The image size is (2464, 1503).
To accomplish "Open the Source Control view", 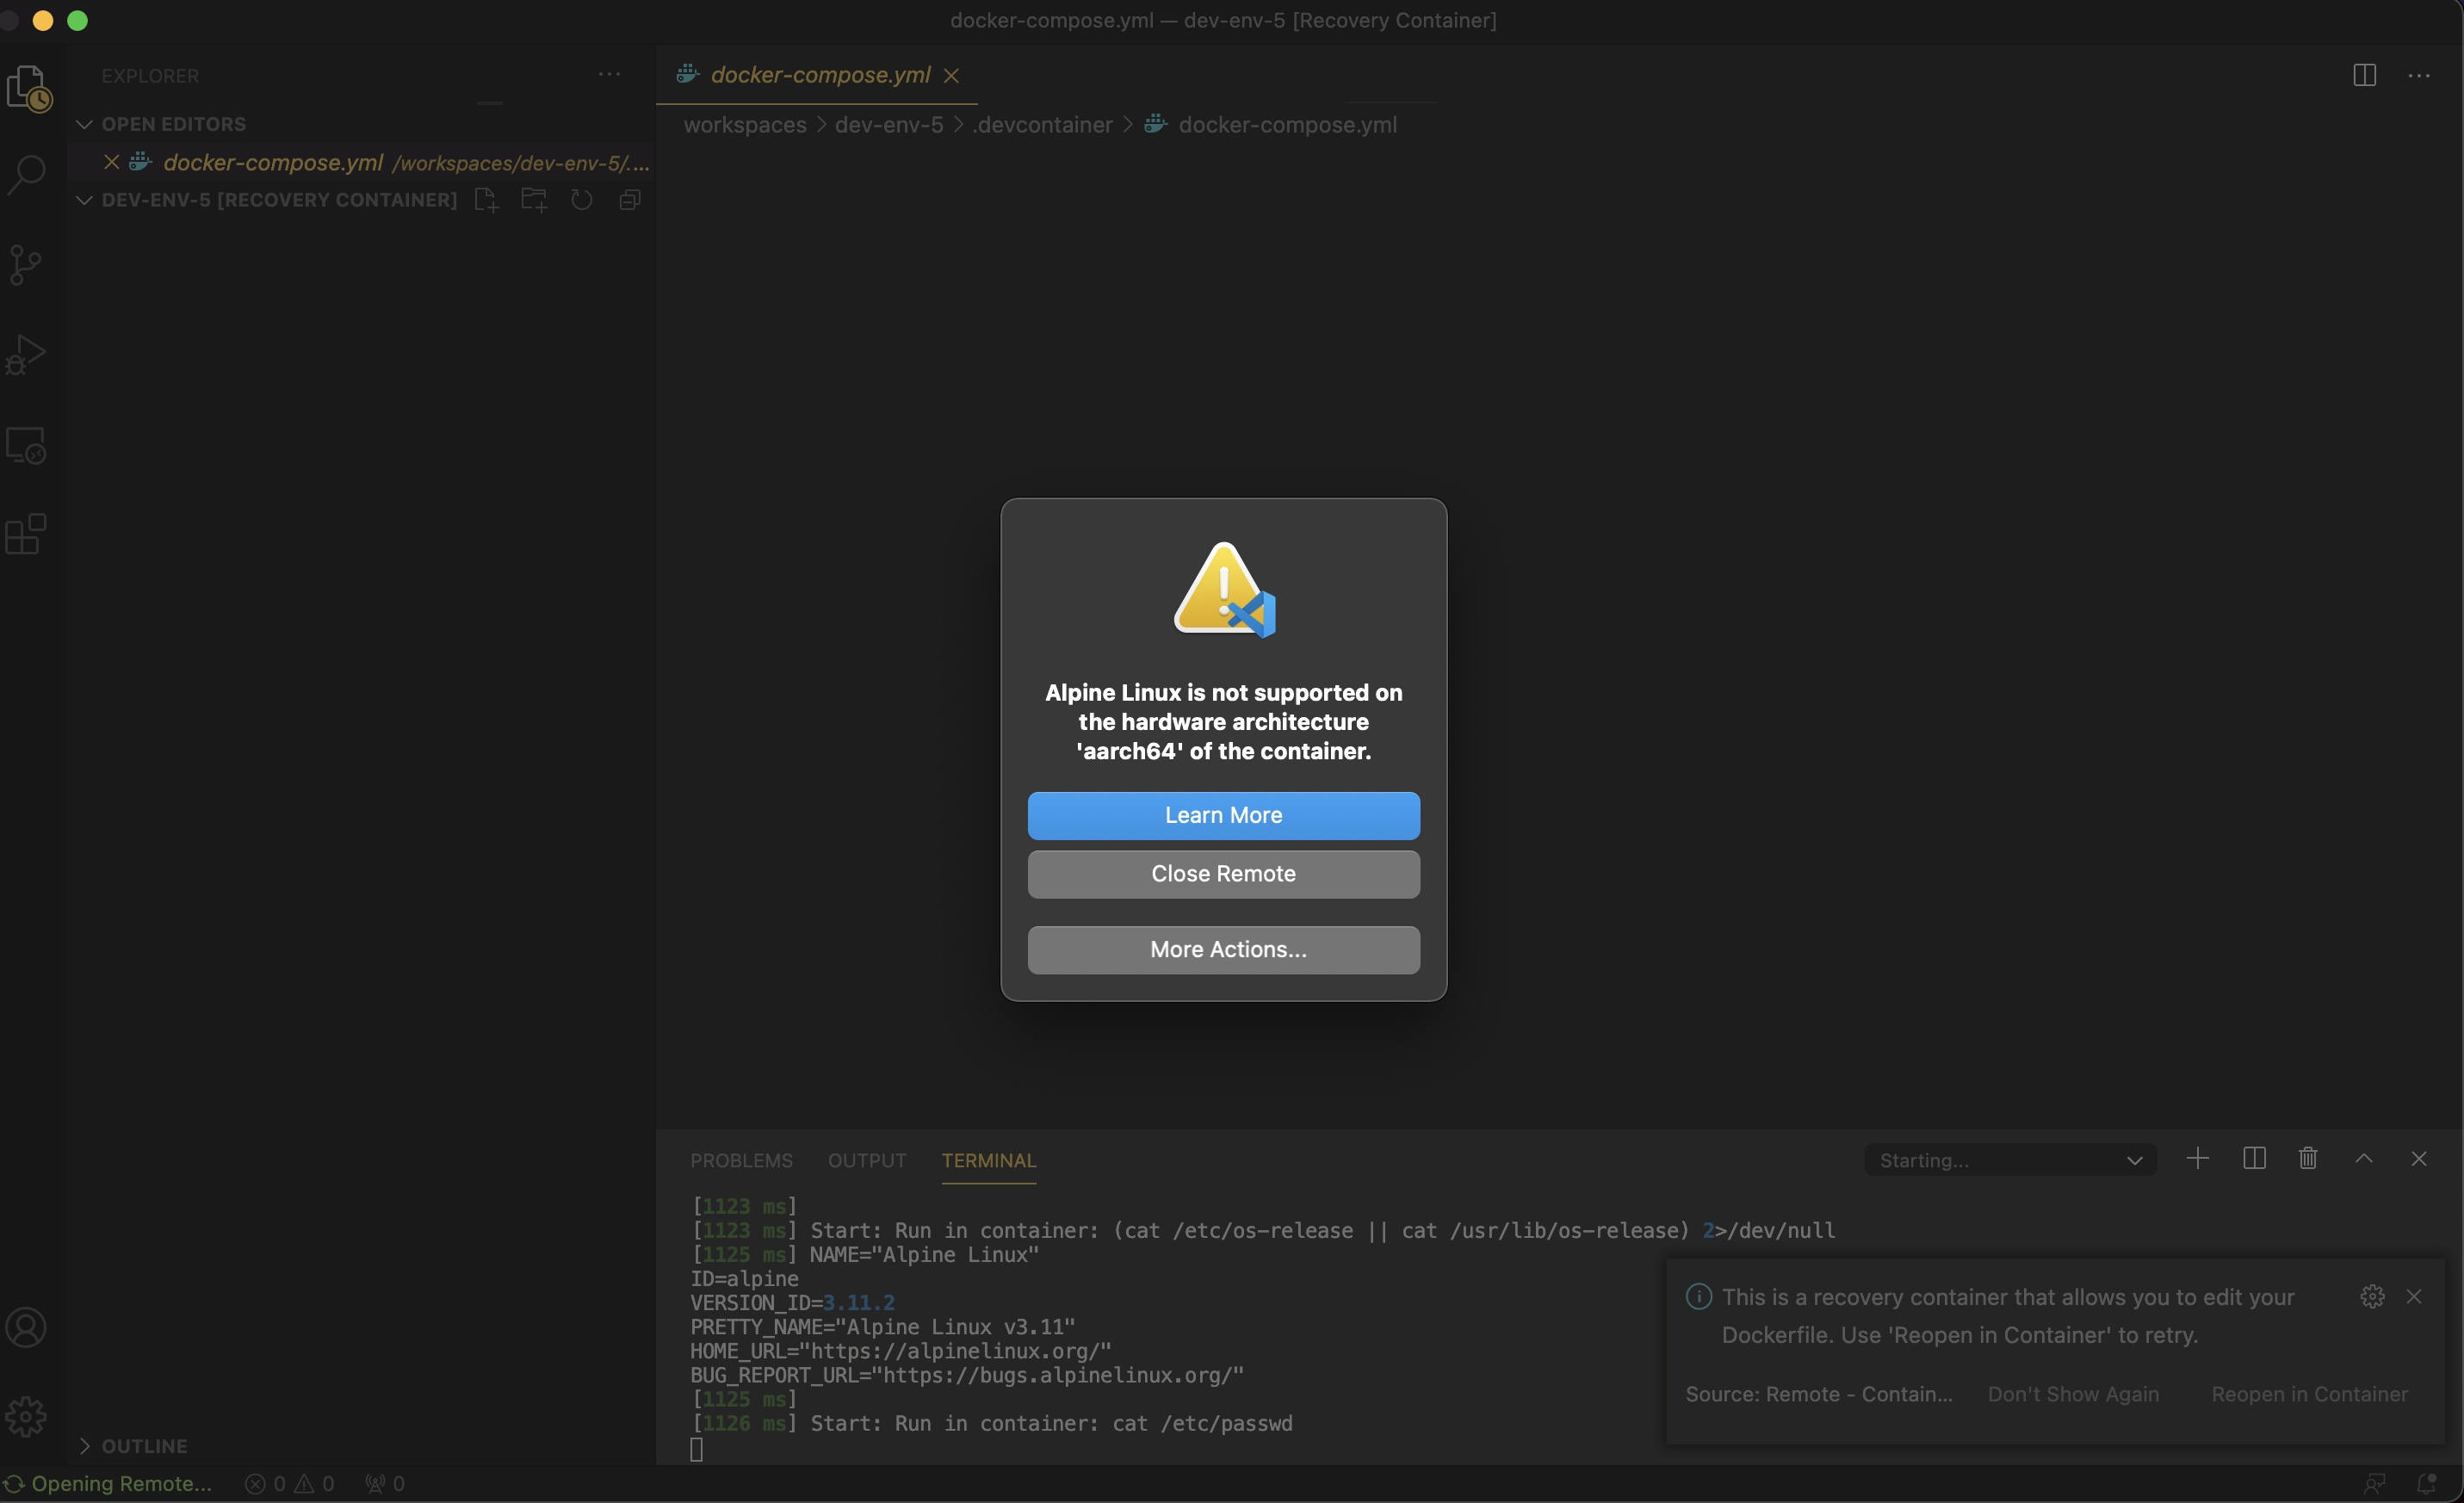I will point(27,264).
